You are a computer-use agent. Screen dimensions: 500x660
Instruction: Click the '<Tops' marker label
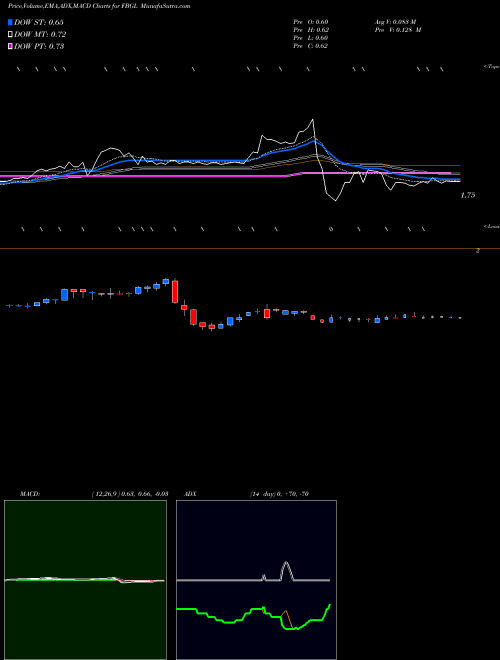[491, 67]
